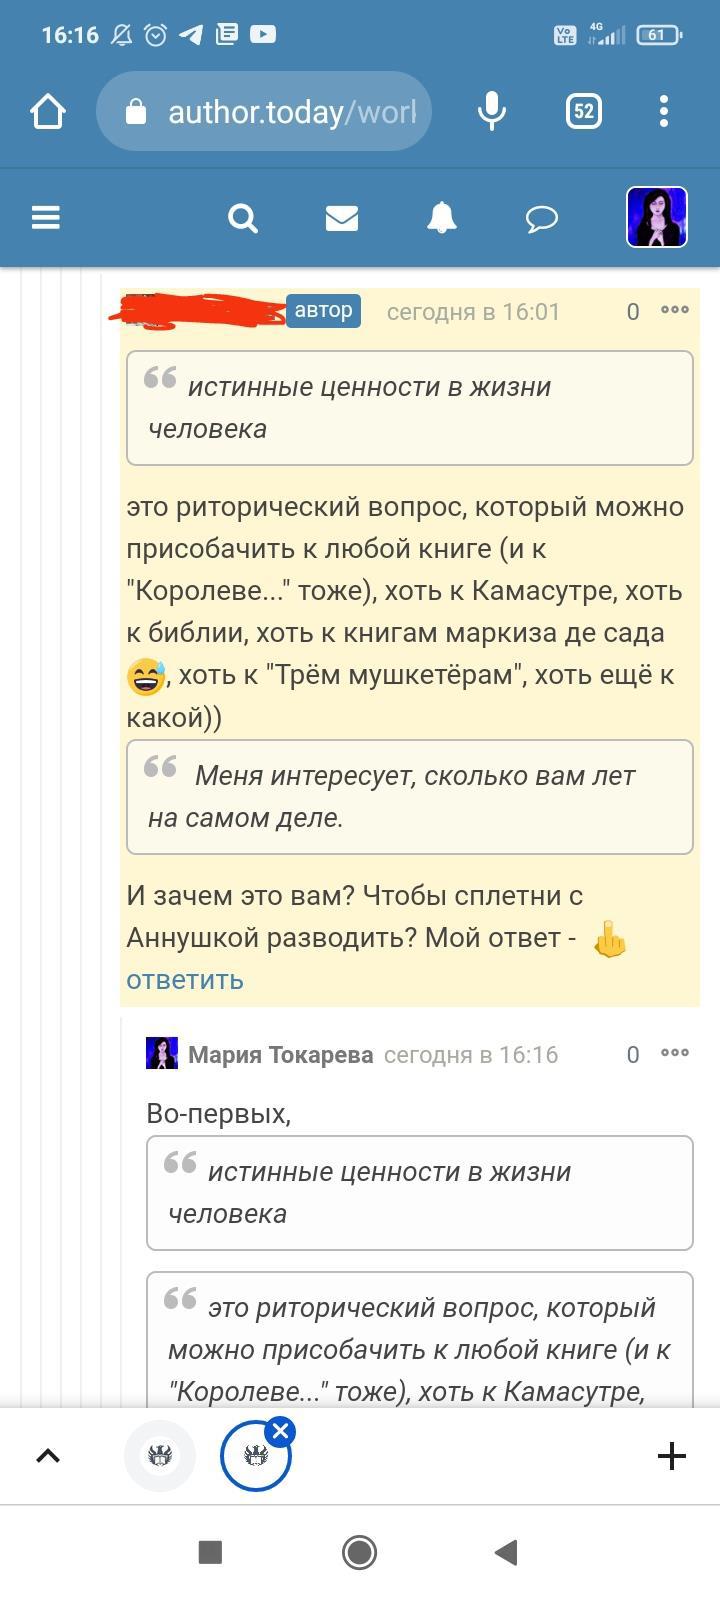Image resolution: width=720 pixels, height=1600 pixels.
Task: Open the options menu on the author's comment
Action: coord(675,310)
